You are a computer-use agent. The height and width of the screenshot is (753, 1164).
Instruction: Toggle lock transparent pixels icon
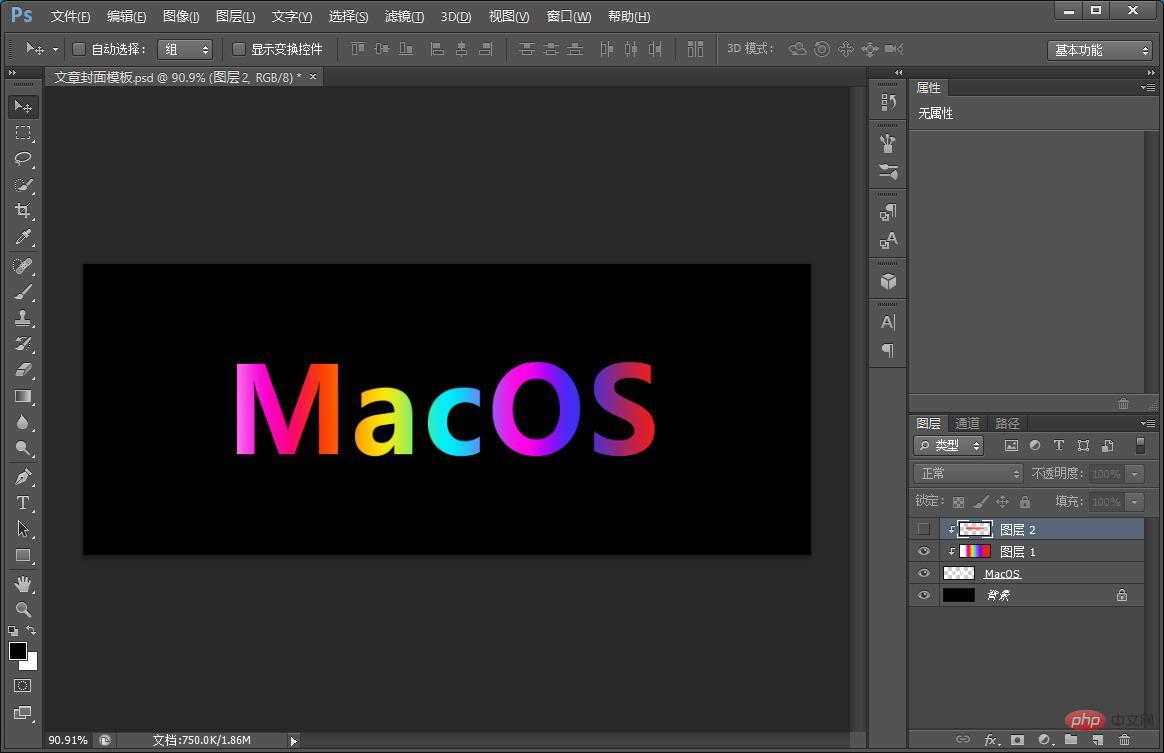click(958, 502)
